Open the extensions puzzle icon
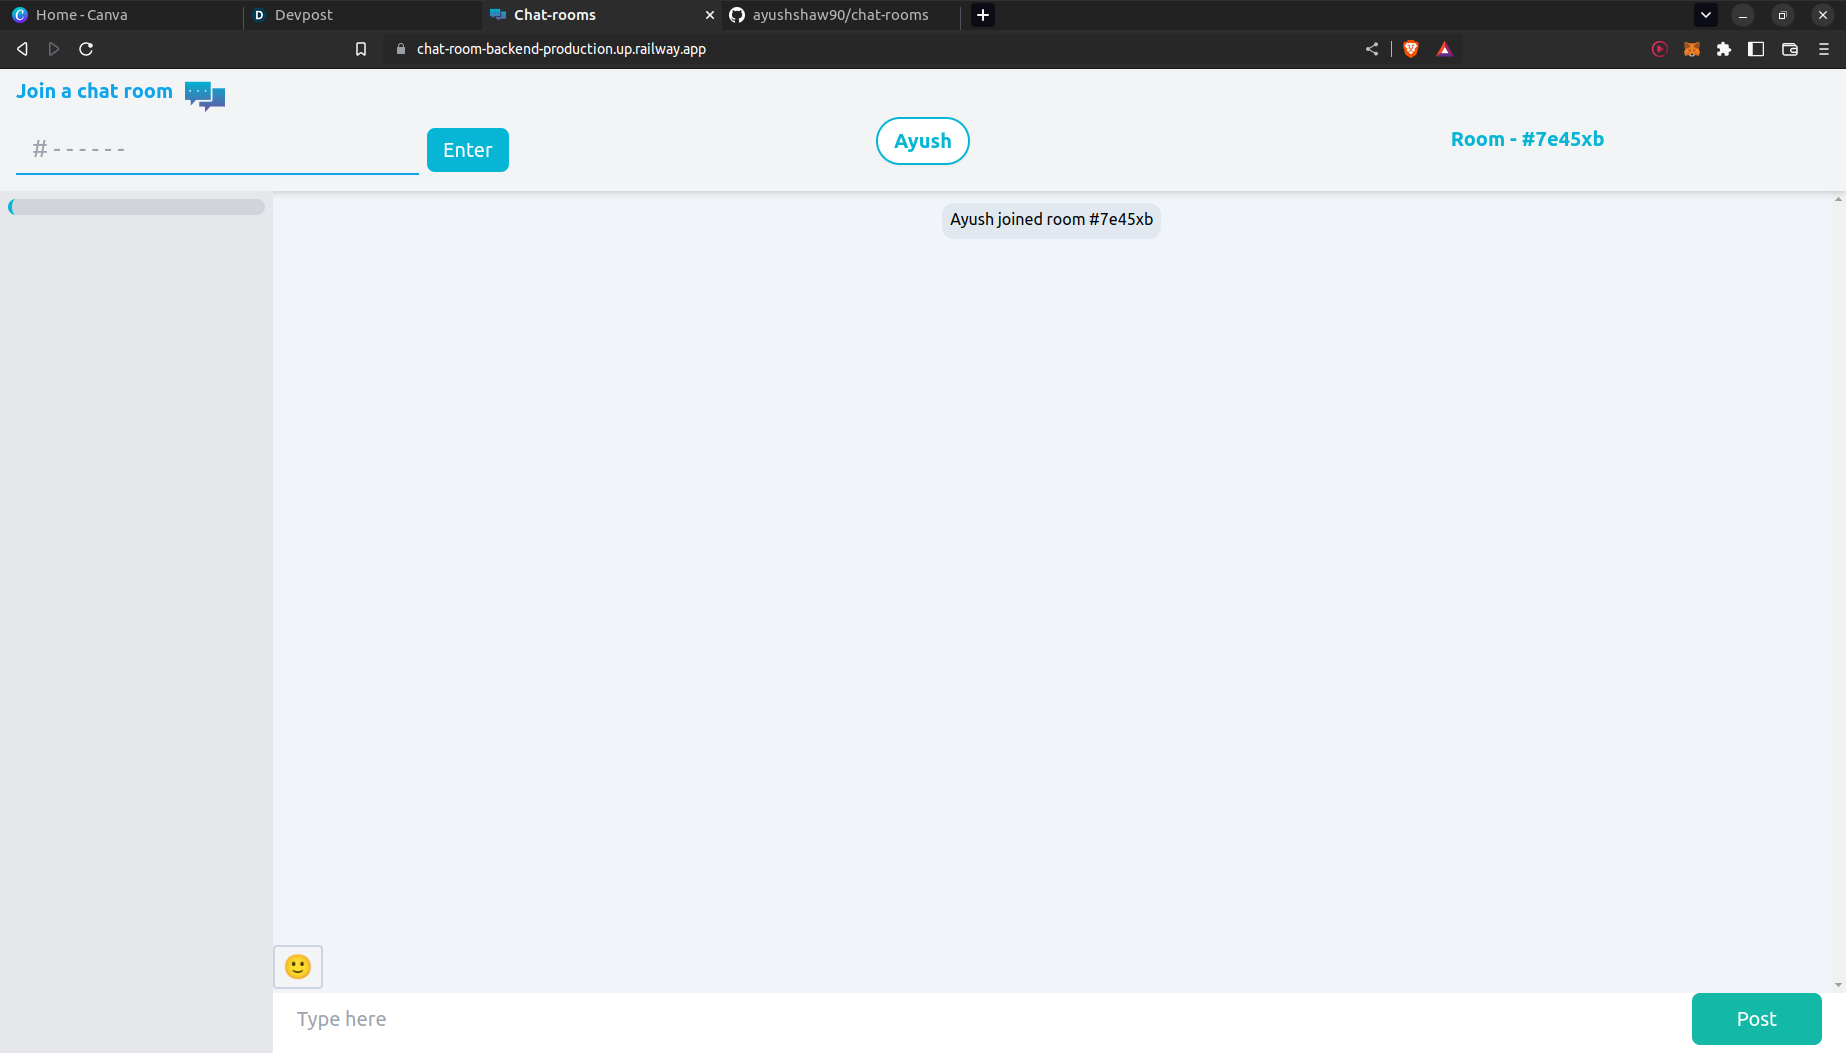Screen dimensions: 1846x1053 [x=1724, y=49]
